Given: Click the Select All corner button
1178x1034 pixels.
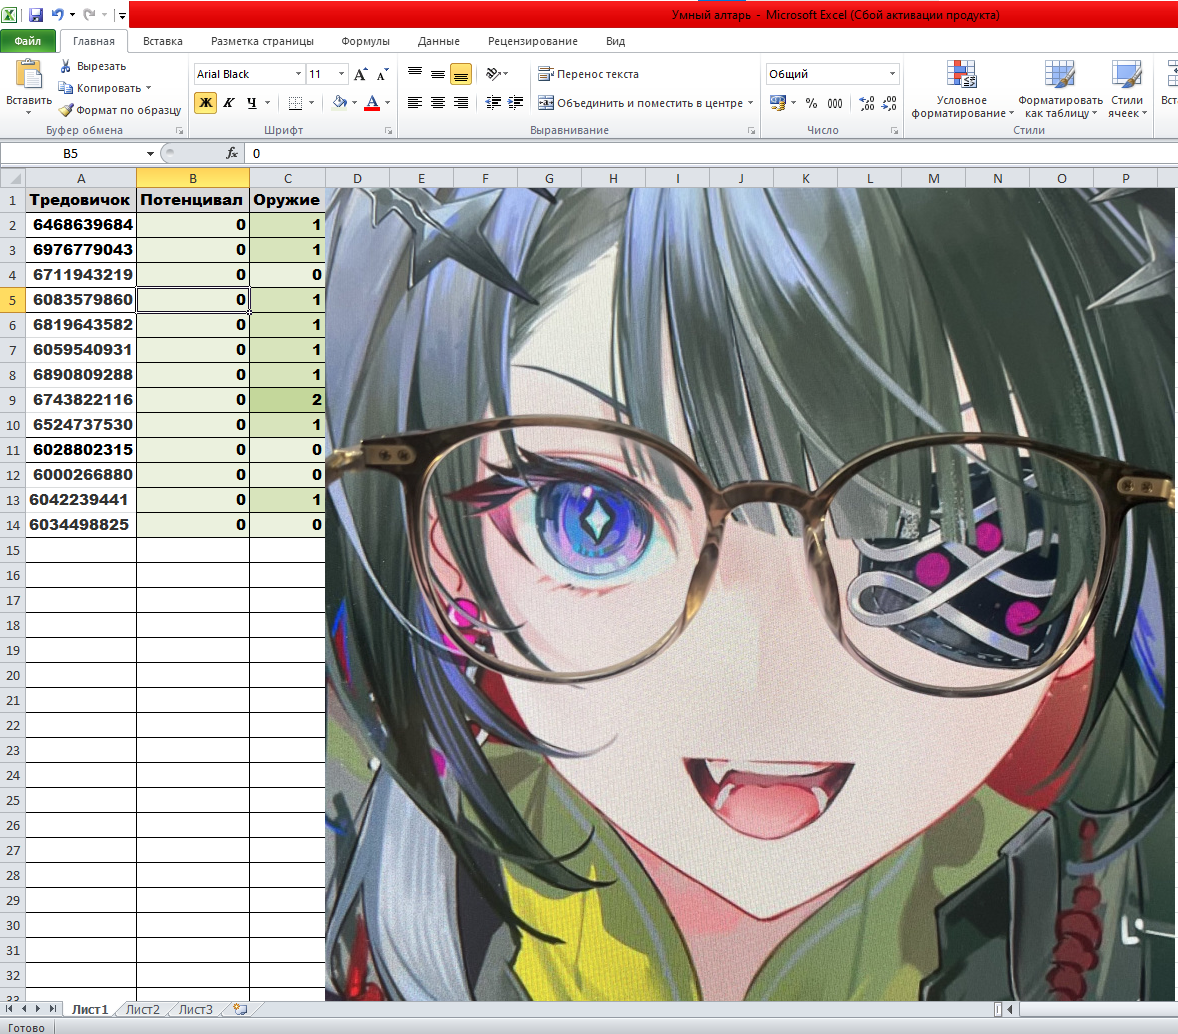Looking at the screenshot, I should pyautogui.click(x=13, y=178).
